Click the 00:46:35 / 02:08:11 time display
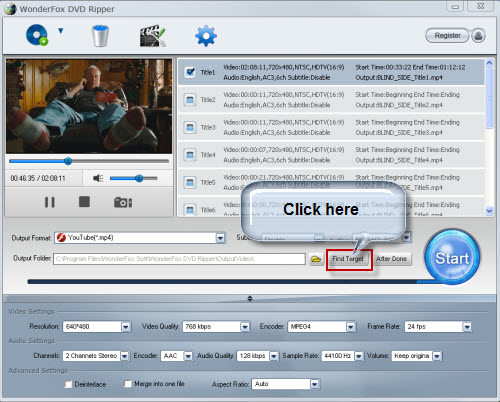 (38, 178)
